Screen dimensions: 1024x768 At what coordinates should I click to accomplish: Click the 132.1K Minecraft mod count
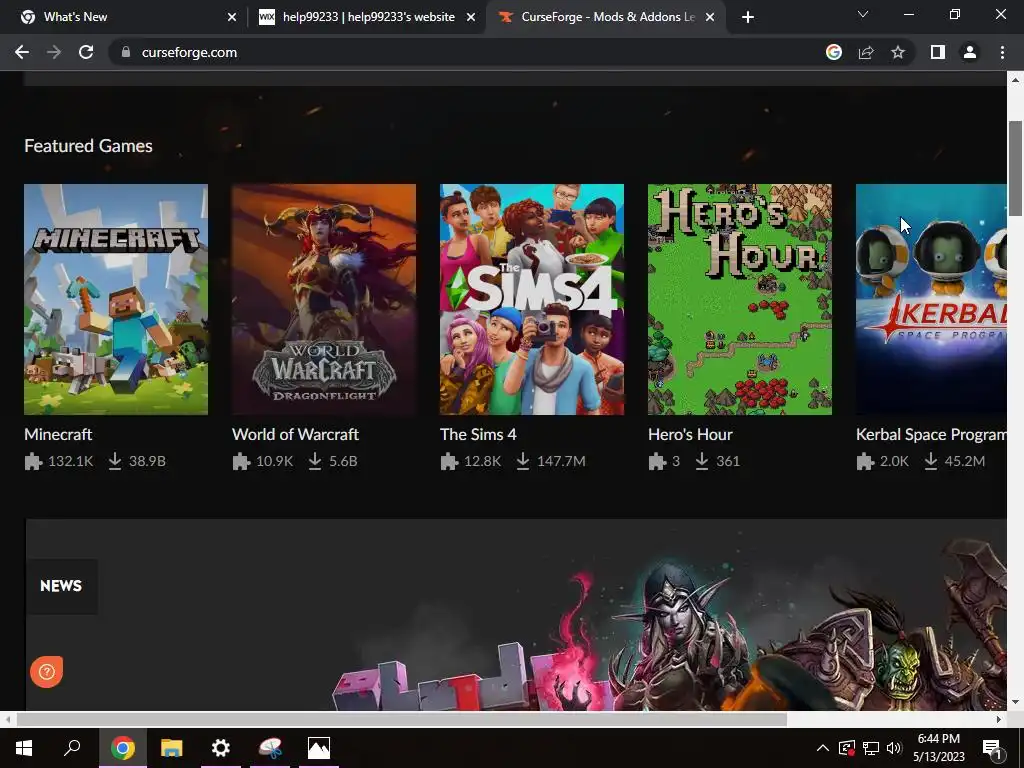71,461
